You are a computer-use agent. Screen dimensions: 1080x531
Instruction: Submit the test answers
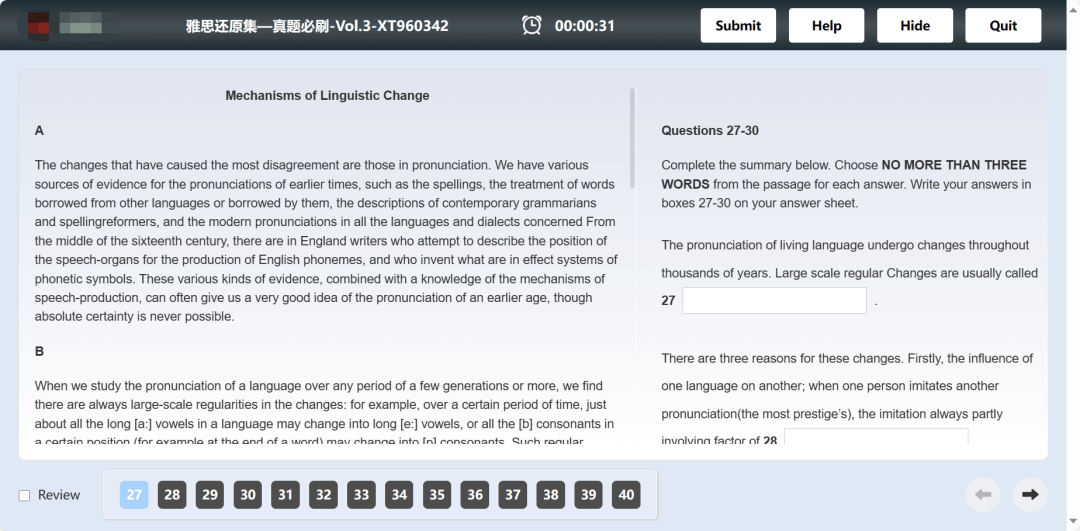tap(738, 25)
